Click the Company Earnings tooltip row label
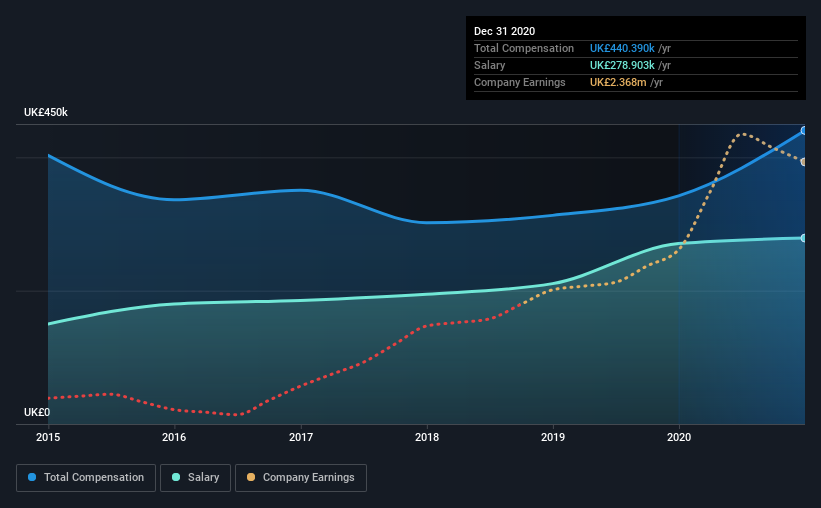The height and width of the screenshot is (508, 821). 519,83
